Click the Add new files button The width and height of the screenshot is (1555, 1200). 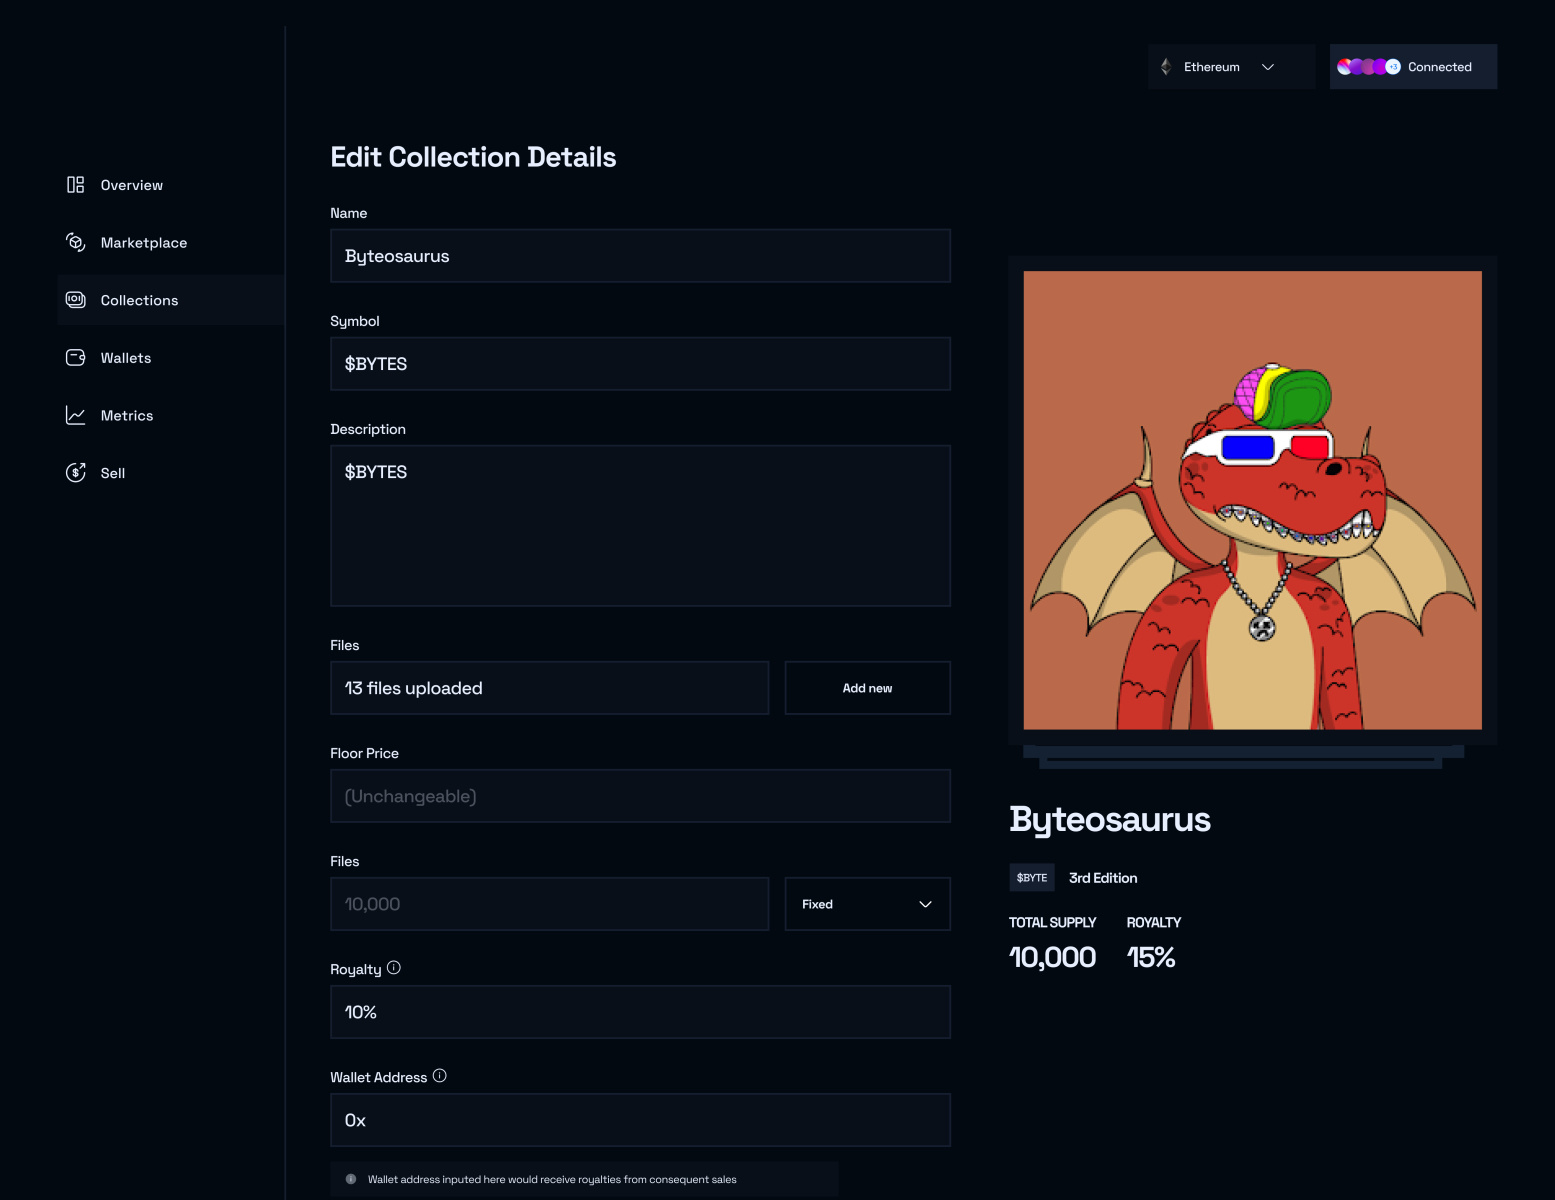(x=867, y=688)
